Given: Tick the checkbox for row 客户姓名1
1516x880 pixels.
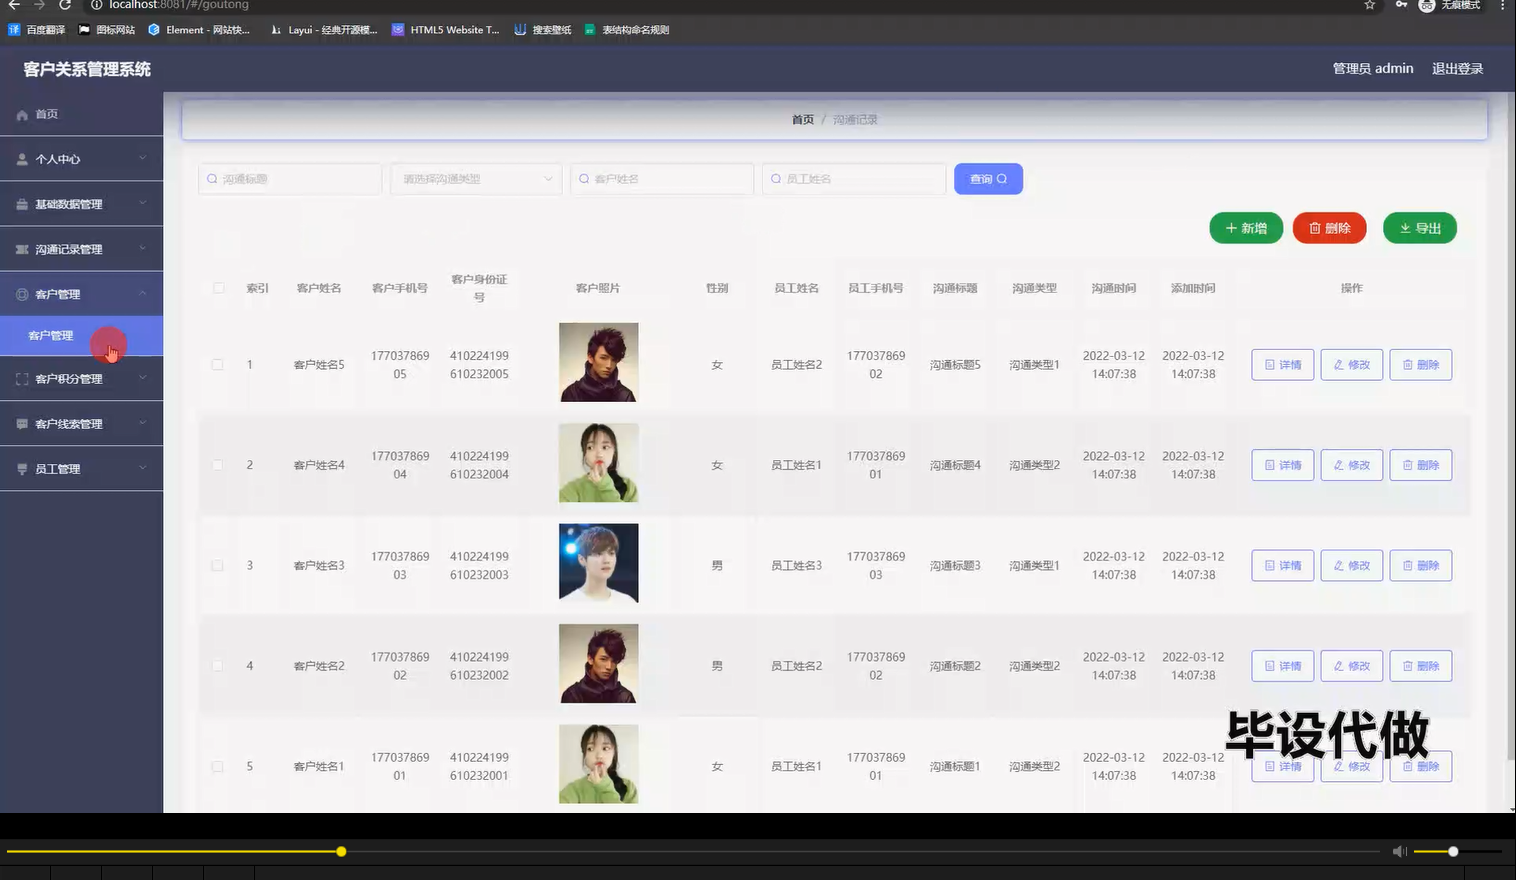Looking at the screenshot, I should (x=218, y=766).
